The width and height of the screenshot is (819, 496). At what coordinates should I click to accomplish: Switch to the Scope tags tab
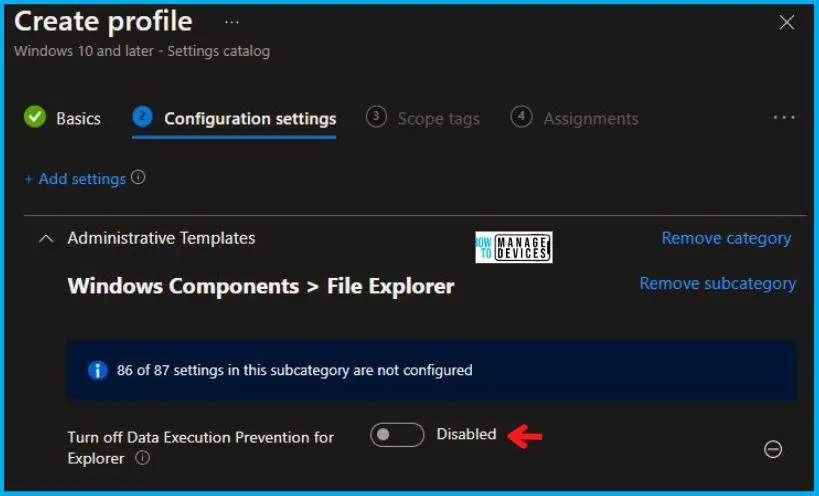point(438,119)
